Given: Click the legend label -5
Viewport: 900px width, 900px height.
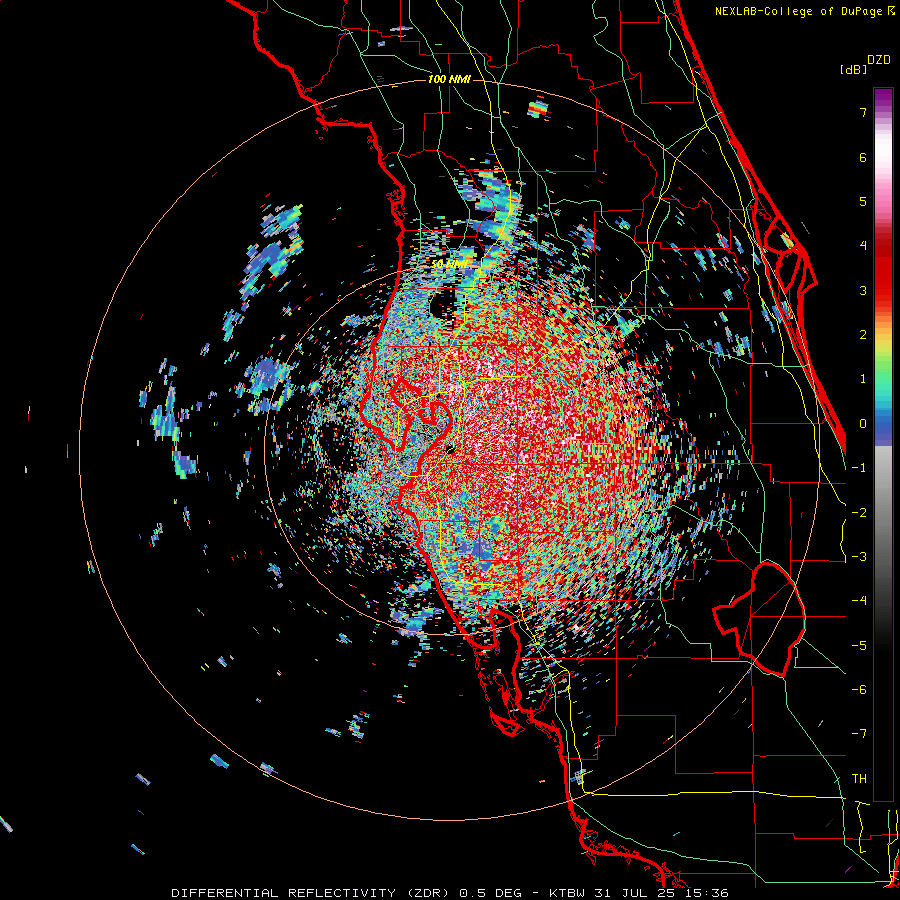Looking at the screenshot, I should click(859, 646).
